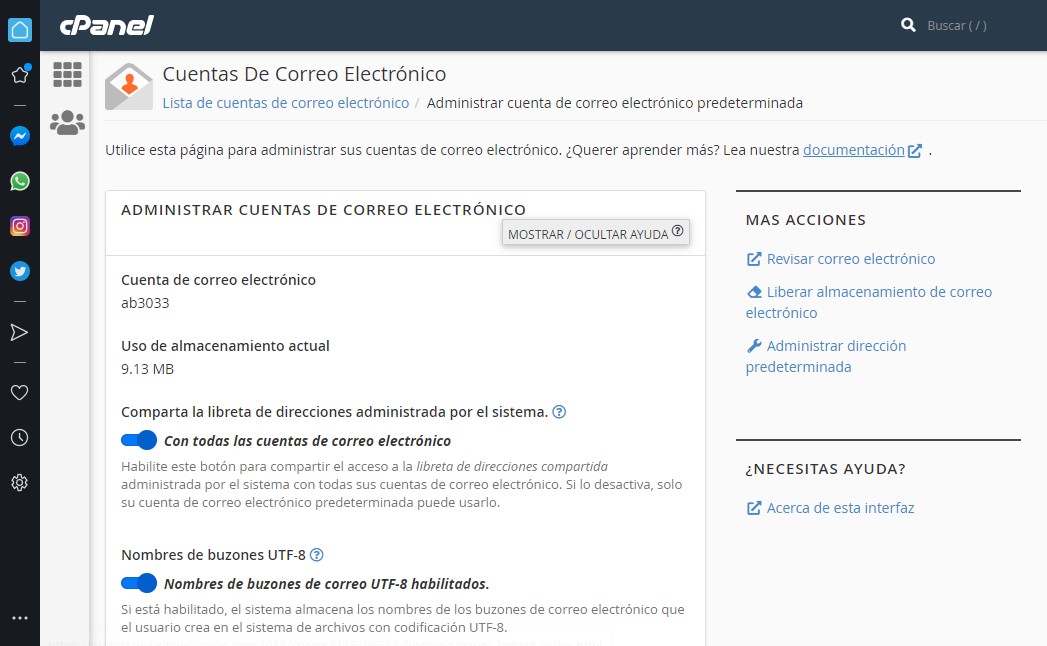
Task: Open Messenger in the browser sidebar
Action: pos(19,136)
